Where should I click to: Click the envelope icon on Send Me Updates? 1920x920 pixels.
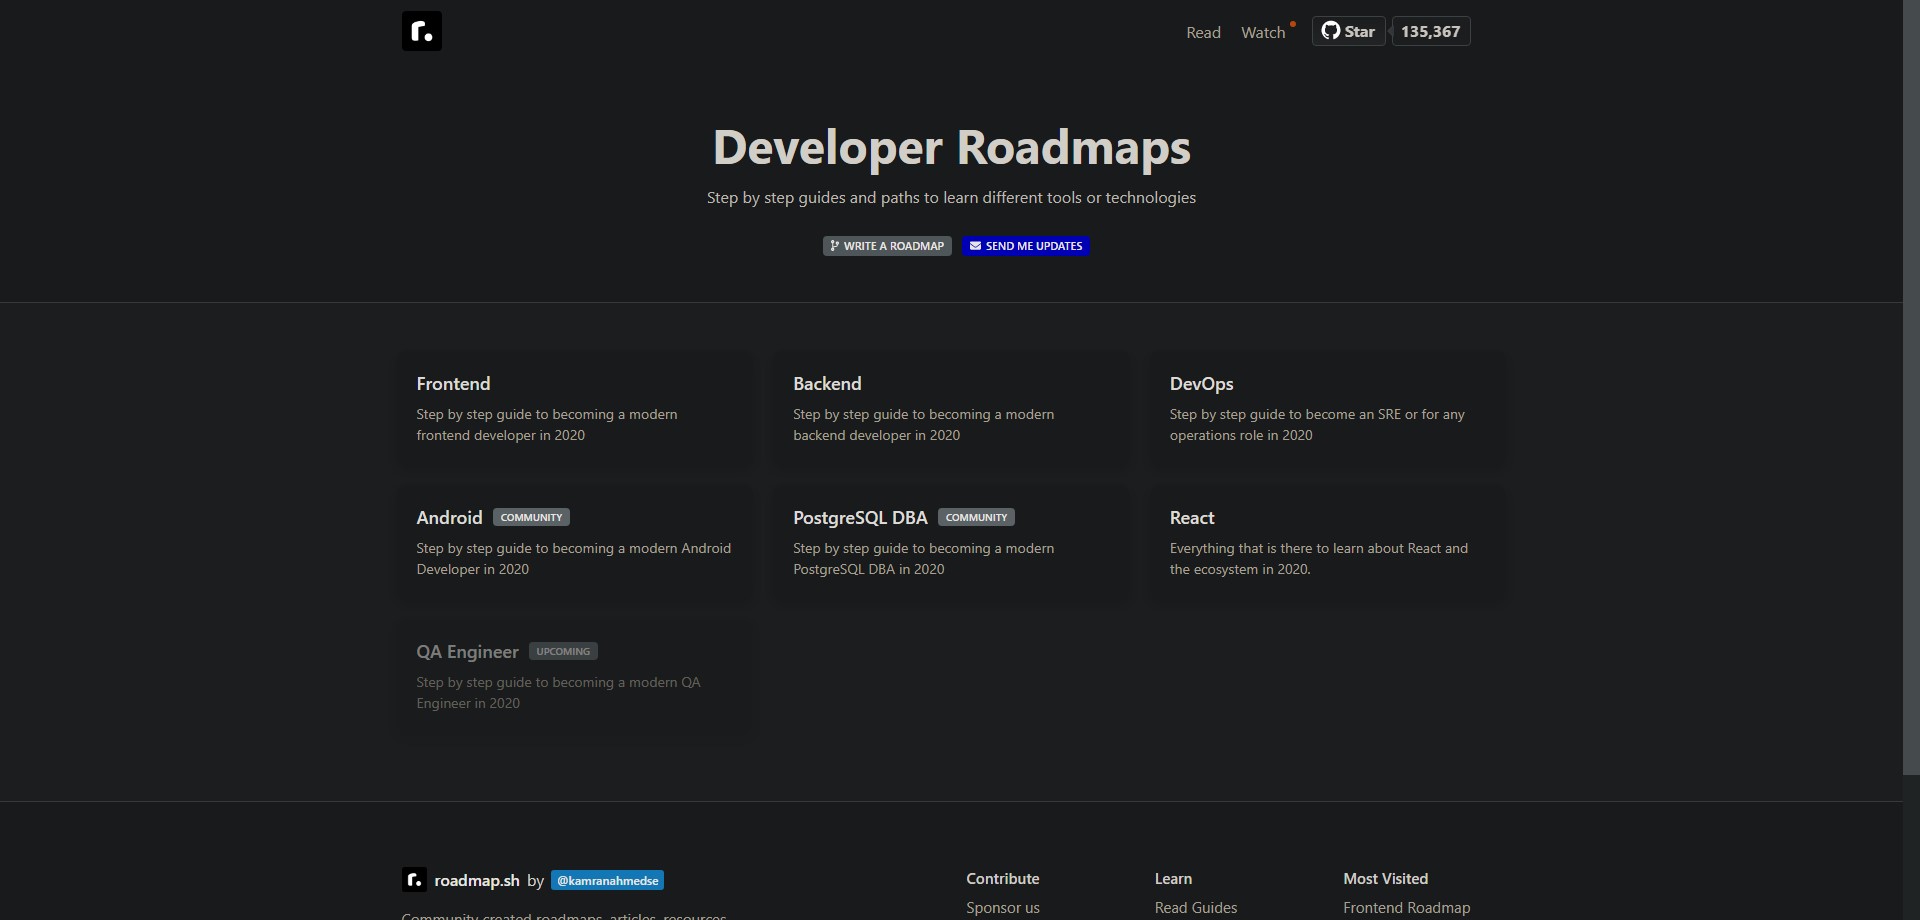click(975, 246)
